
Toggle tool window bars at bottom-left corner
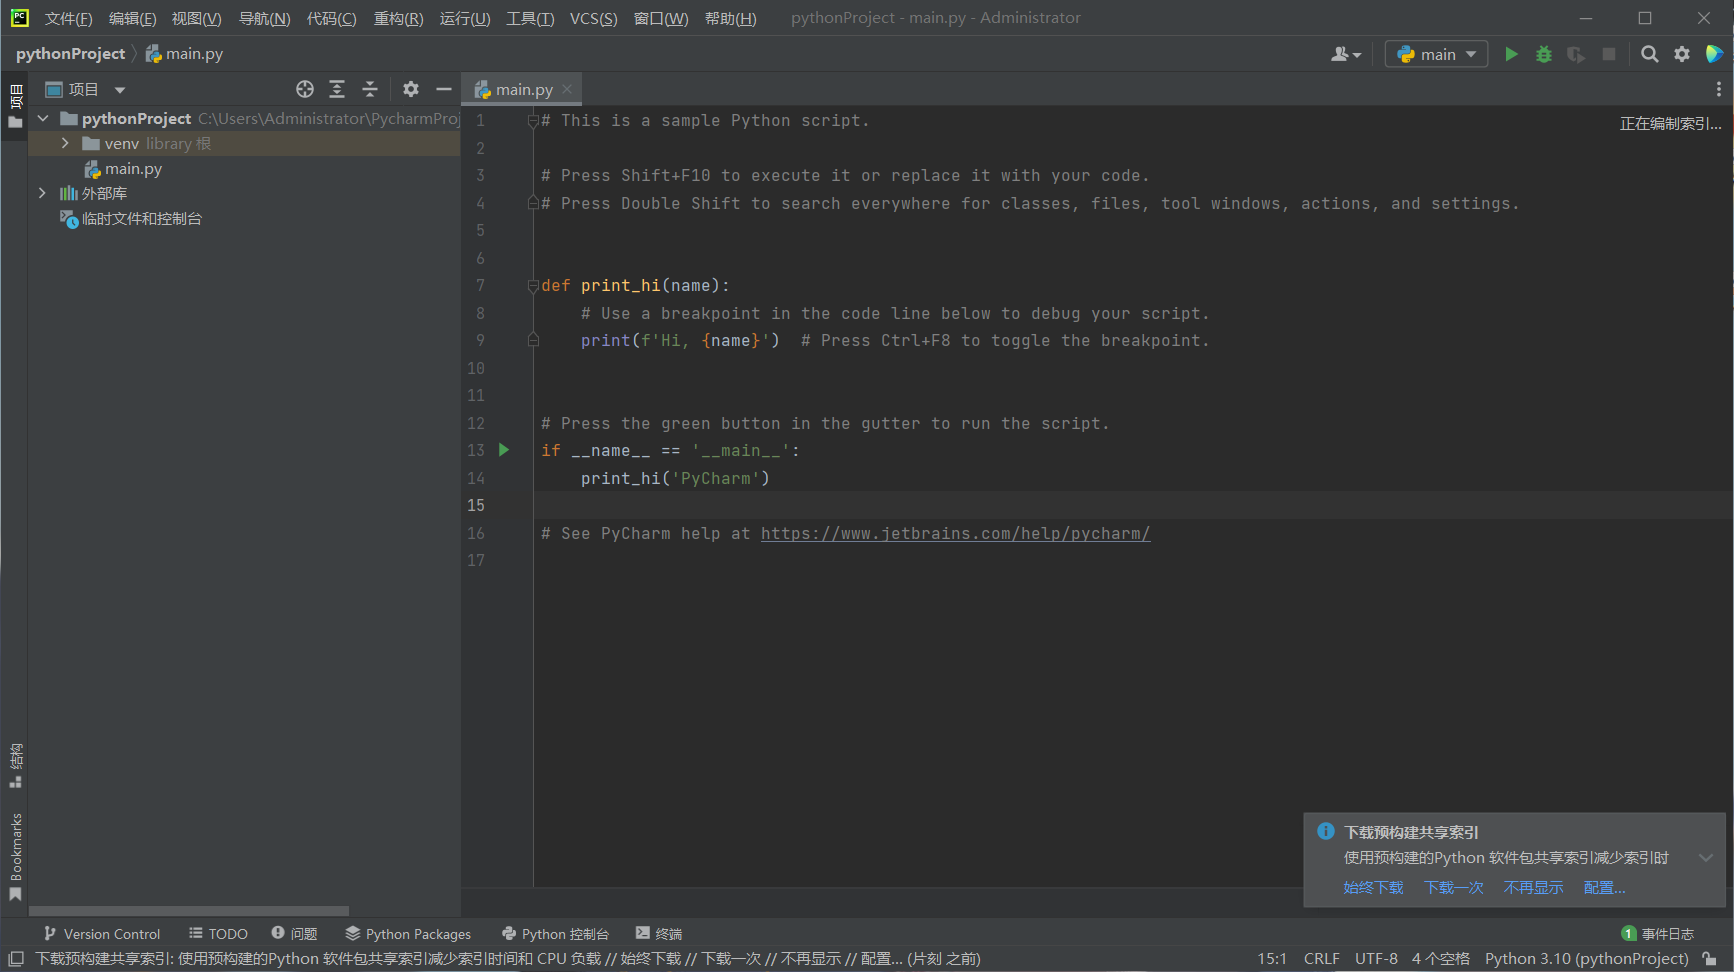tap(16, 959)
